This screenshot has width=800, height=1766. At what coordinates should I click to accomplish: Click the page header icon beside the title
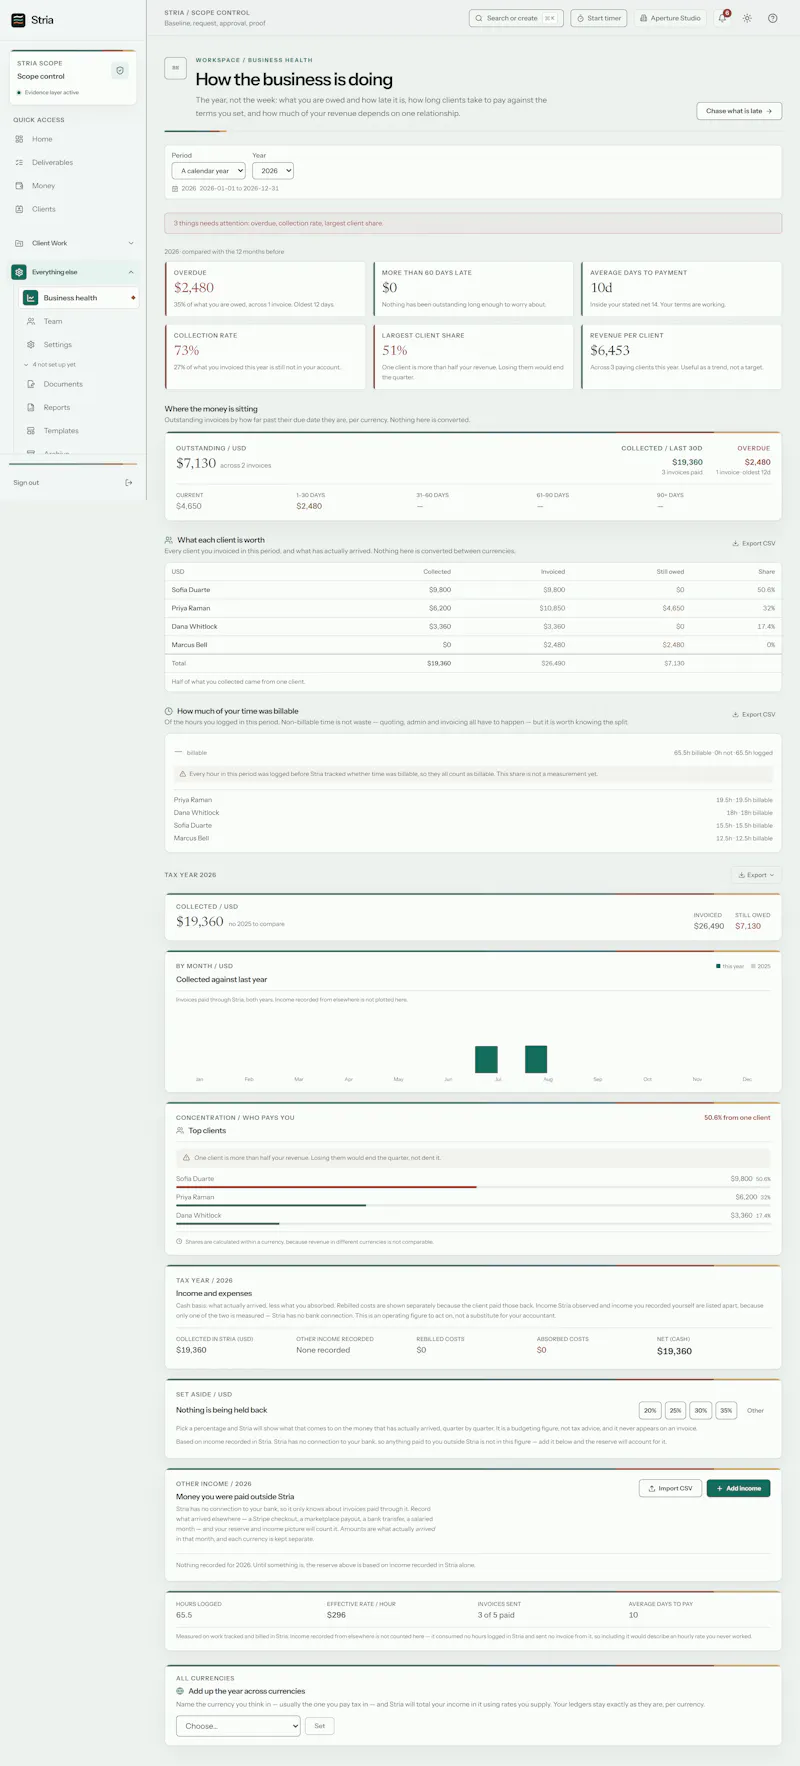(175, 68)
